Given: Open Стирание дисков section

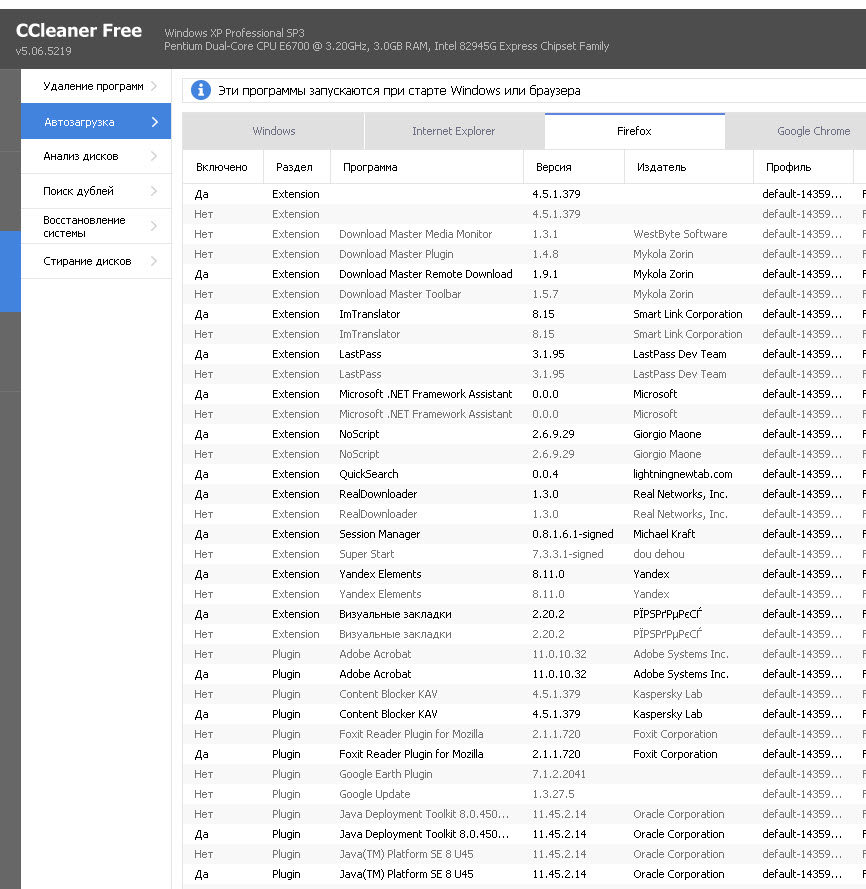Looking at the screenshot, I should pos(87,261).
